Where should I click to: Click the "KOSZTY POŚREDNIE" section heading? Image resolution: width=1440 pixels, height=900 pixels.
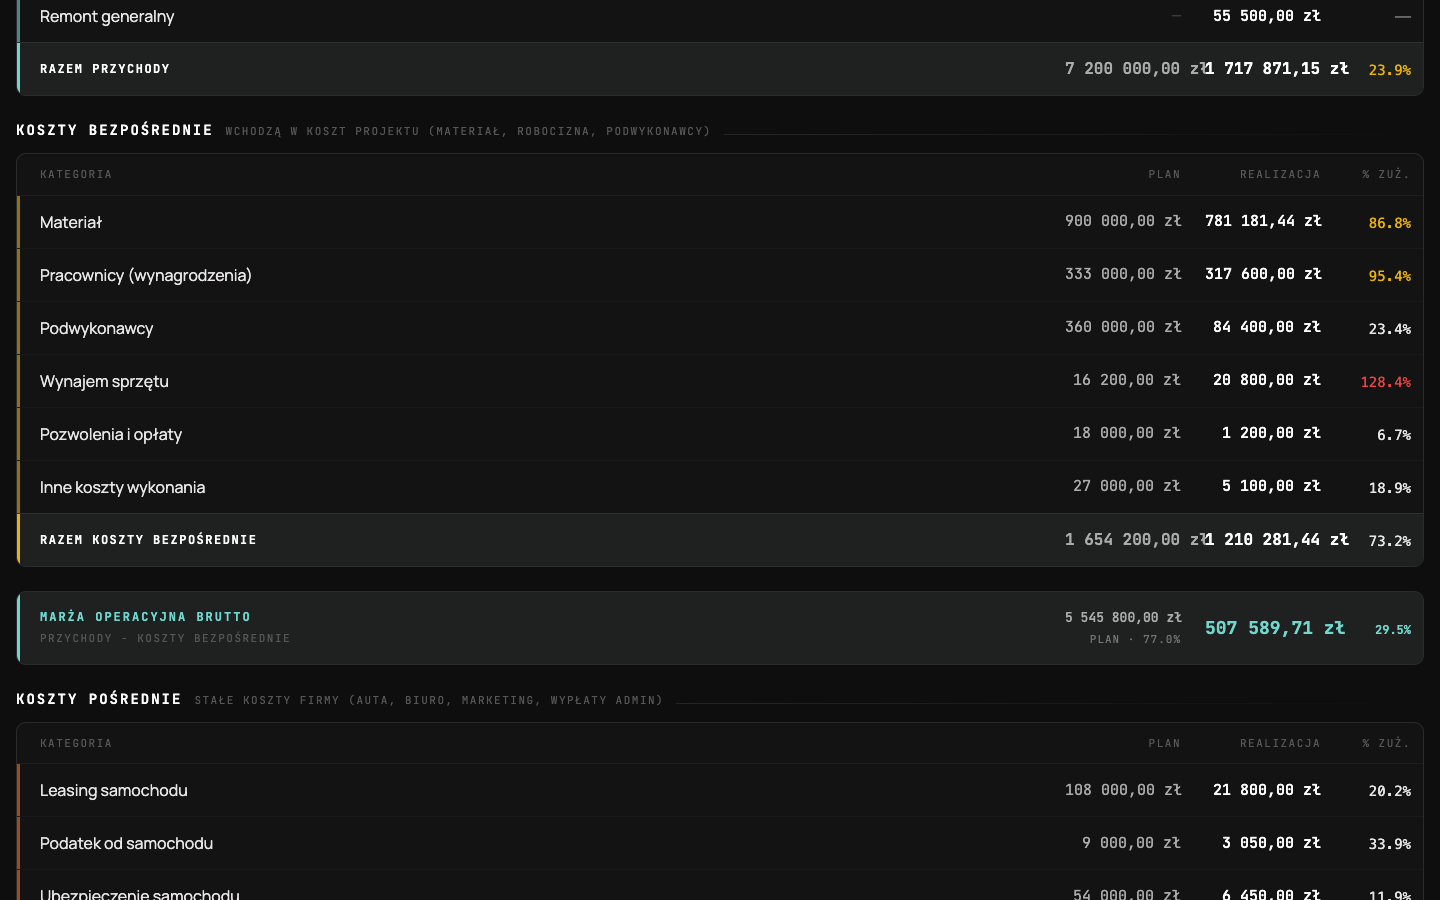[x=99, y=699]
